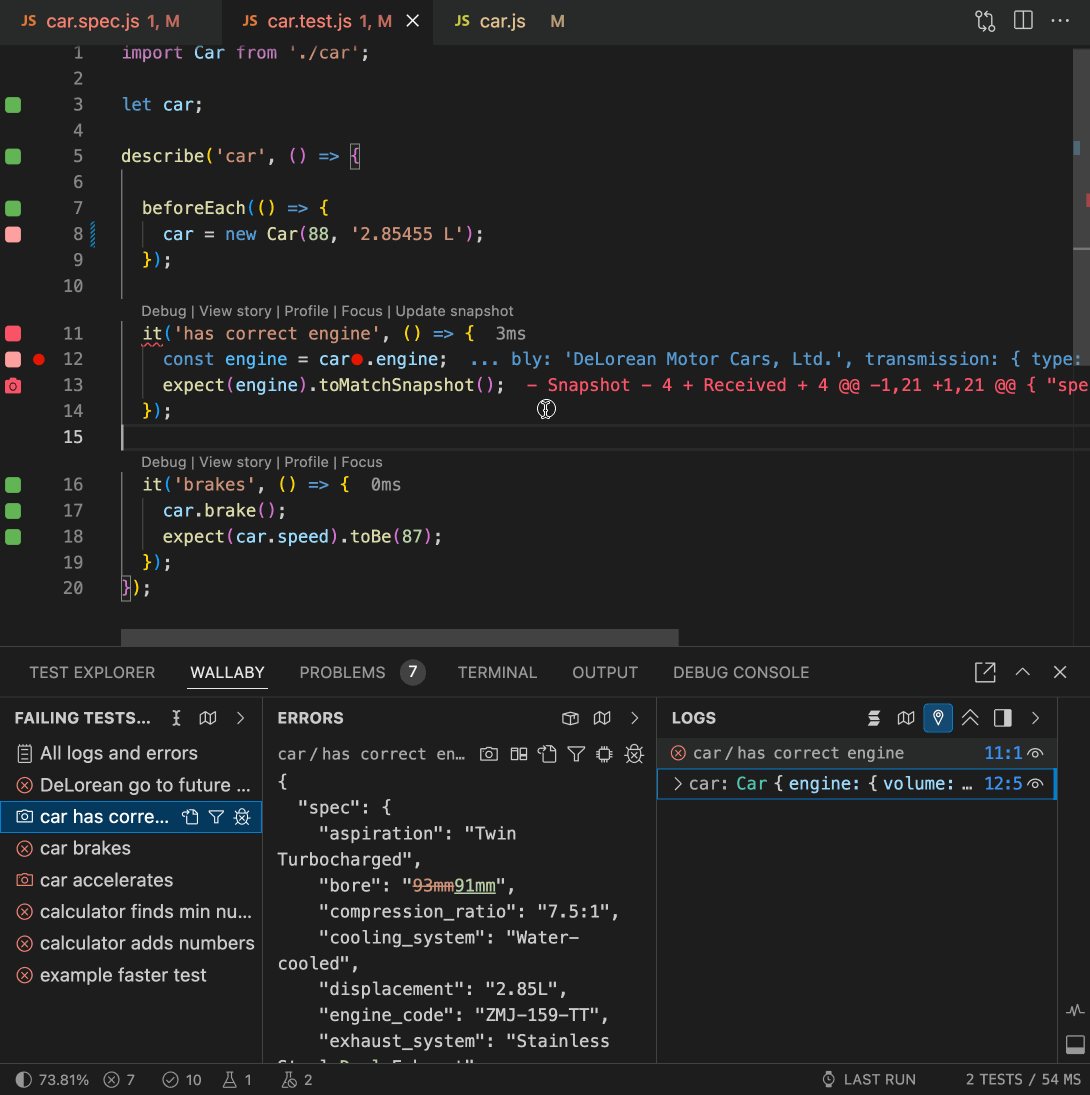Select the 'DeLorean go to future' failing test
The height and width of the screenshot is (1095, 1090).
pyautogui.click(x=131, y=785)
